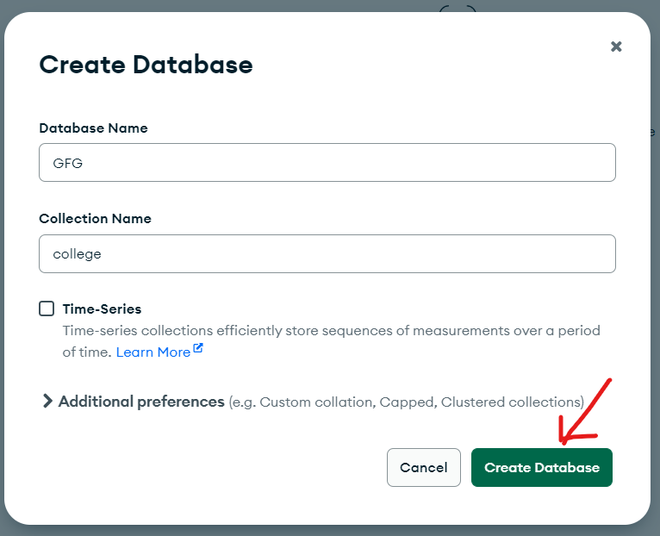660x536 pixels.
Task: Click the Time-series collections description text
Action: coord(330,330)
